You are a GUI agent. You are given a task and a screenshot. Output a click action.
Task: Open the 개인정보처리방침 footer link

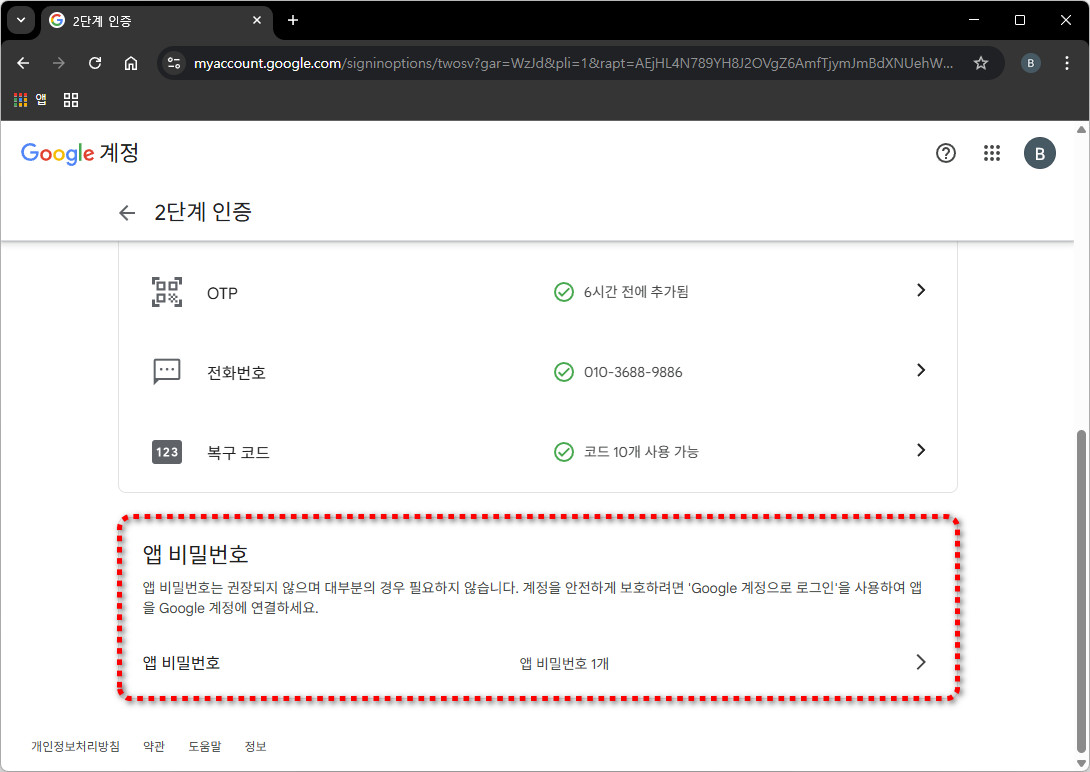pos(75,746)
